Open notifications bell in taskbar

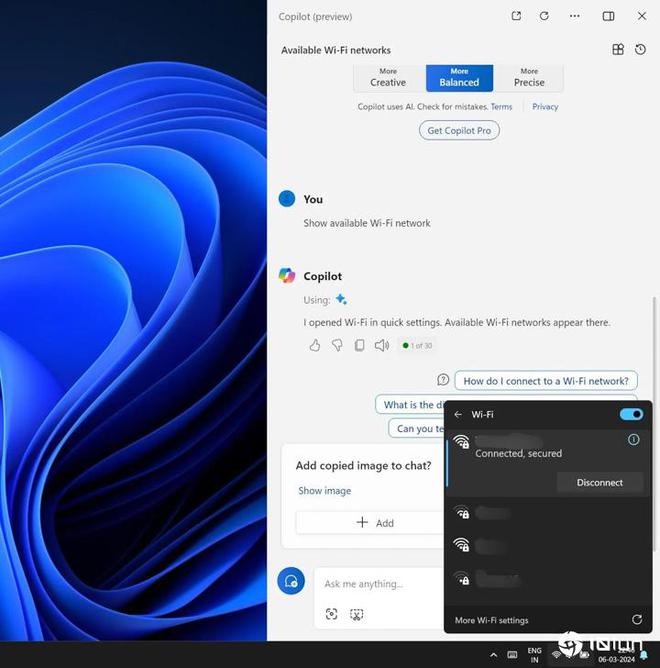click(644, 655)
